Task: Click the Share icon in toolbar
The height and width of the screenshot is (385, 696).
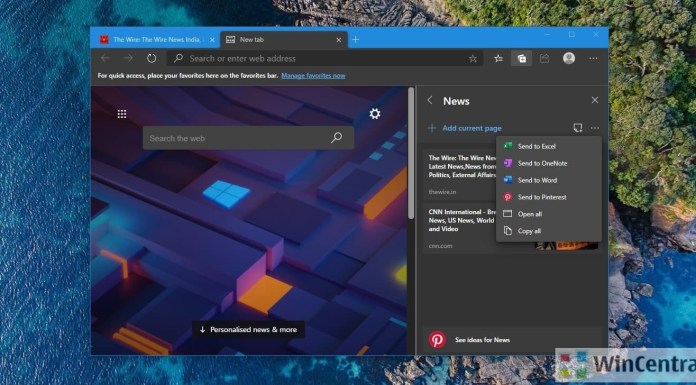Action: click(x=545, y=58)
